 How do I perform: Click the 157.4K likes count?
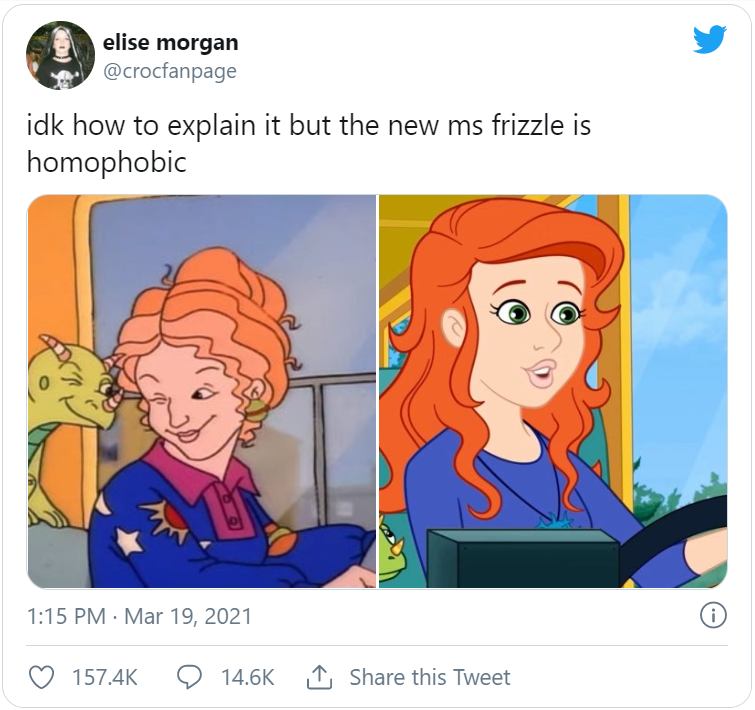point(105,677)
